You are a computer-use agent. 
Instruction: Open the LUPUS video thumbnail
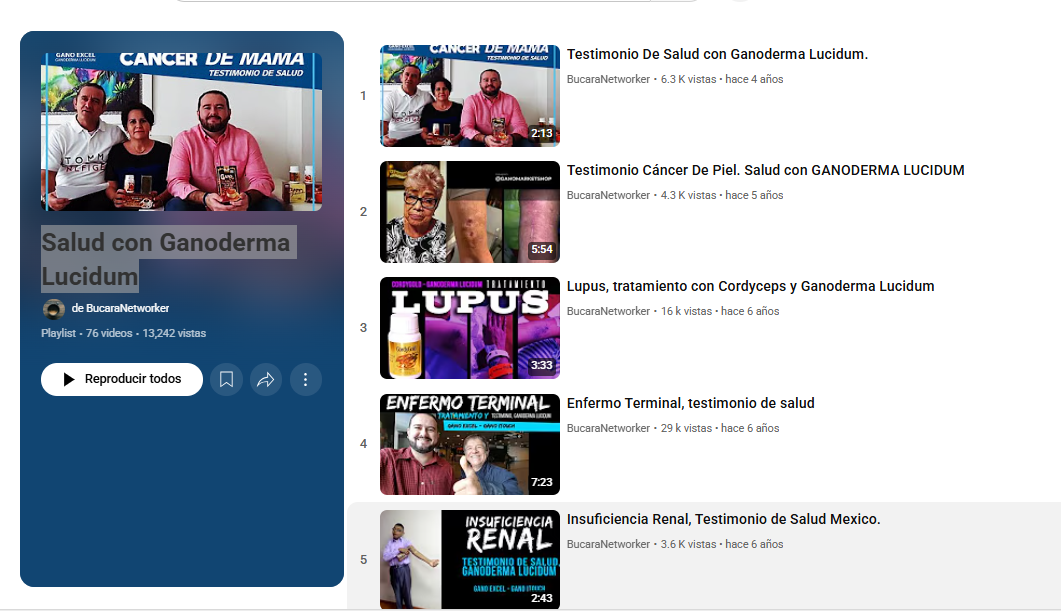(x=470, y=327)
